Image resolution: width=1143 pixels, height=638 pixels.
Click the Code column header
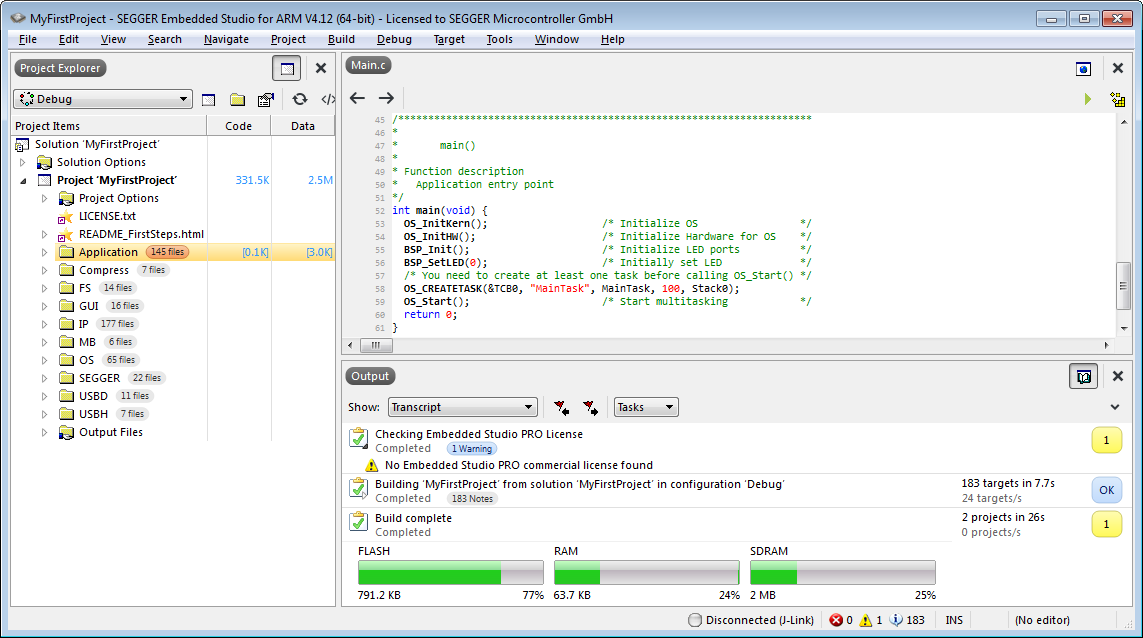[238, 126]
